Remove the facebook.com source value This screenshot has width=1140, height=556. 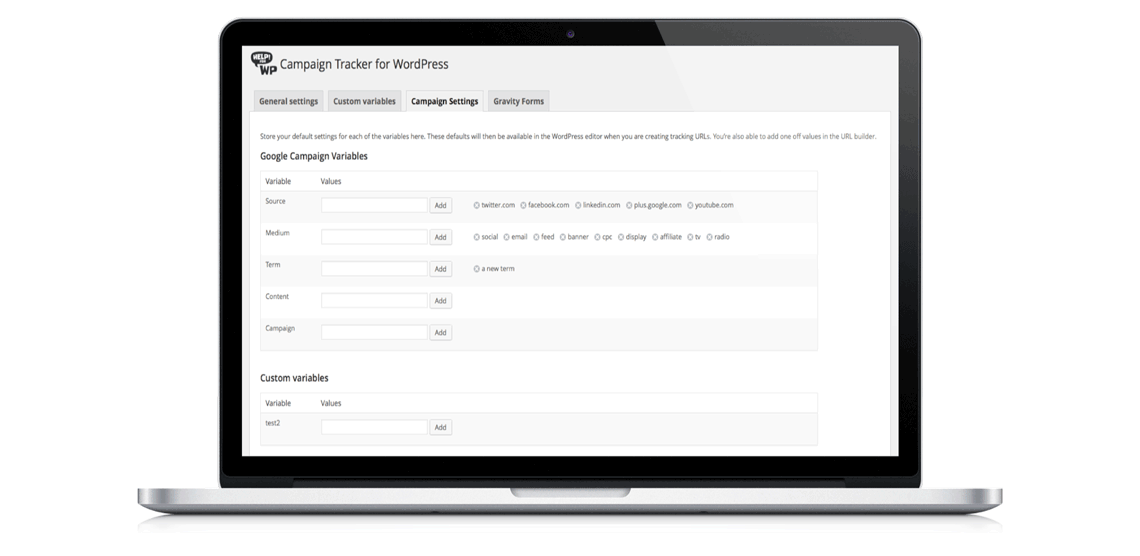(523, 205)
